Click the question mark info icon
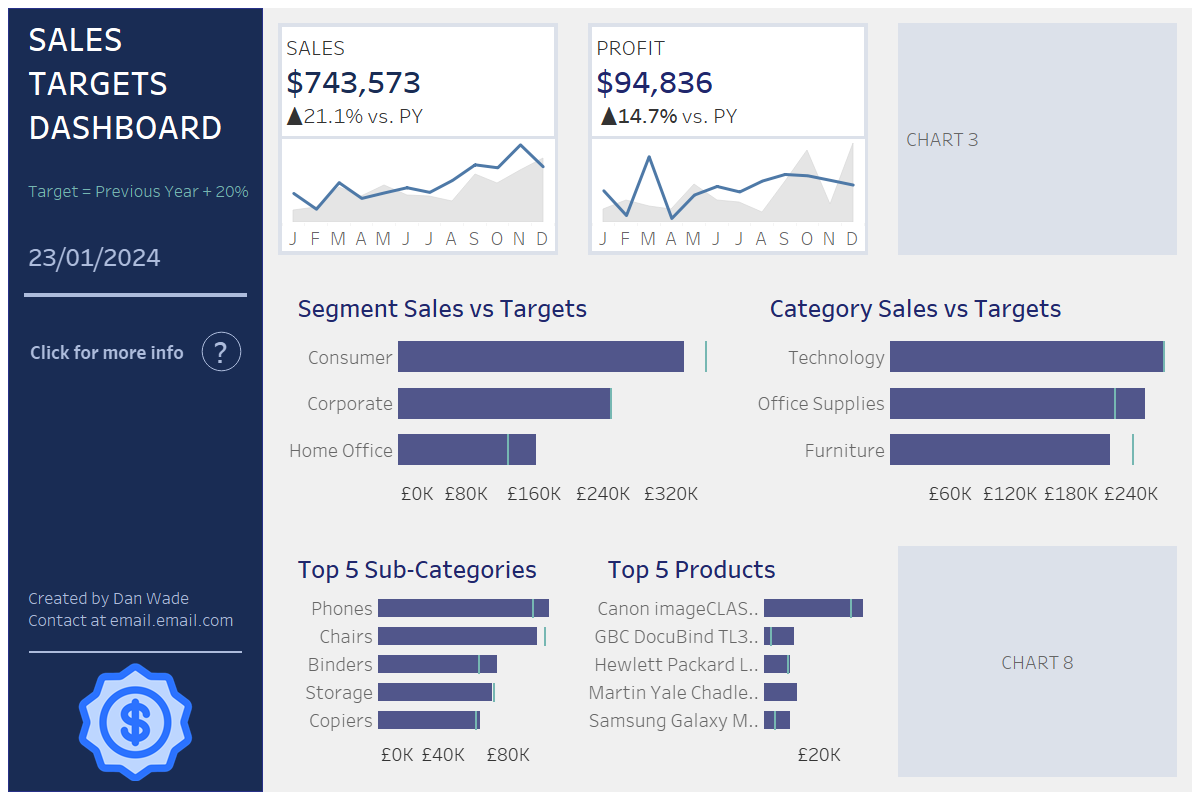This screenshot has width=1200, height=800. coord(221,352)
